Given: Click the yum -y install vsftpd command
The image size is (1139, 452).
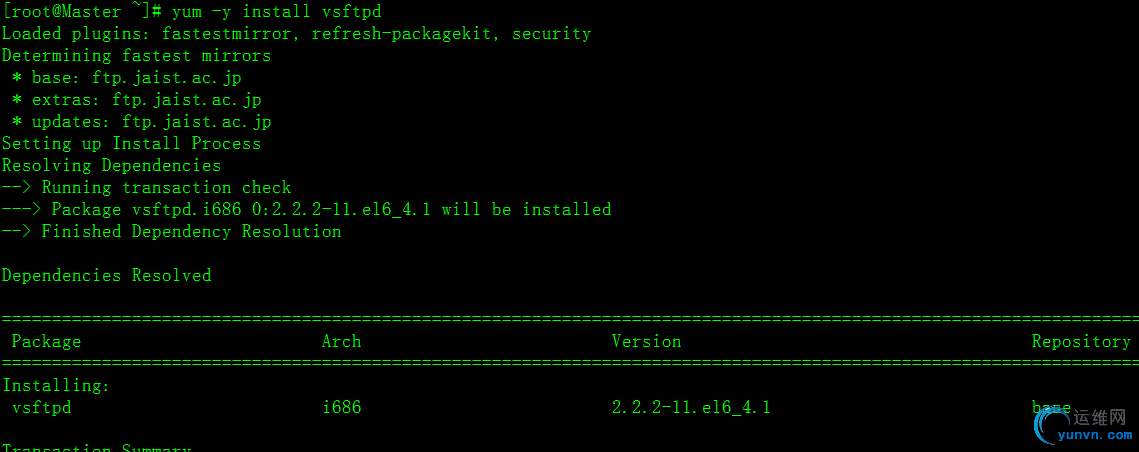Looking at the screenshot, I should pyautogui.click(x=276, y=12).
